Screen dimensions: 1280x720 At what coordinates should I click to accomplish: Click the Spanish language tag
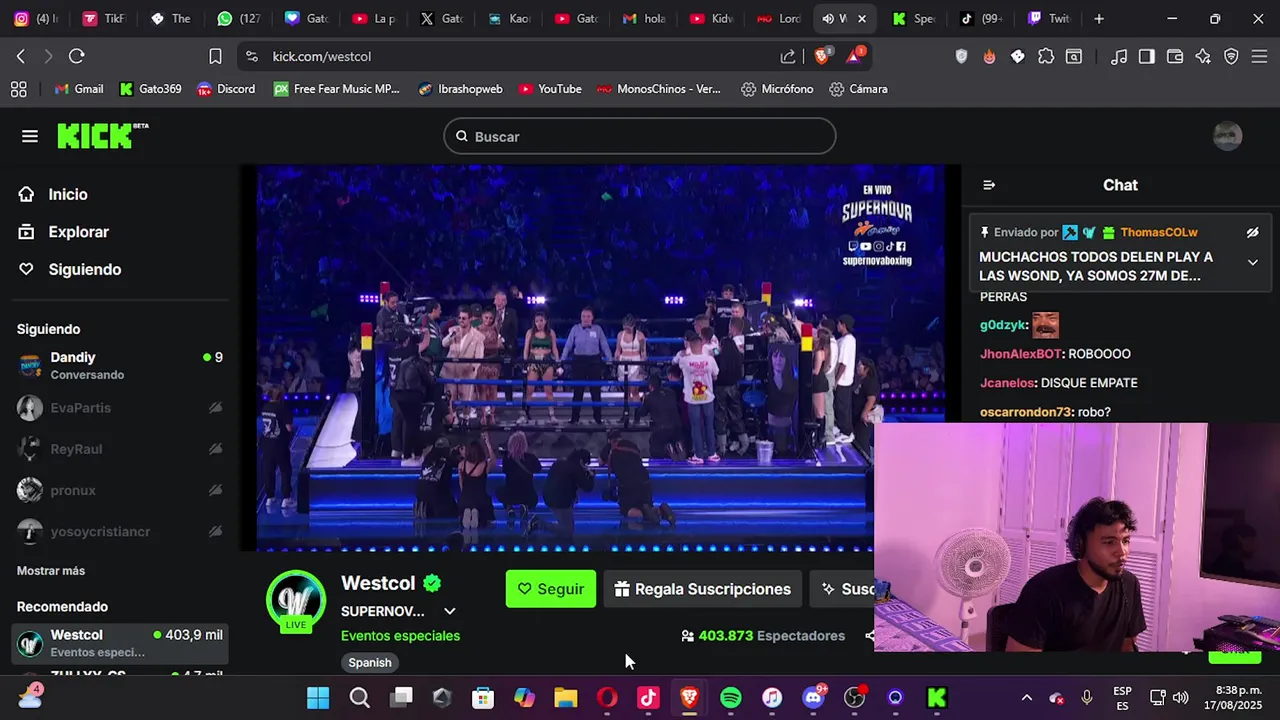370,662
